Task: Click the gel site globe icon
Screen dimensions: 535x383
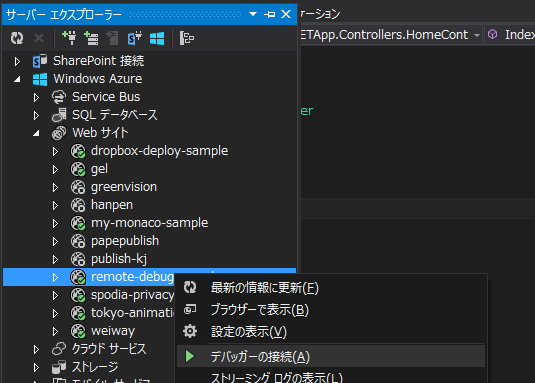Action: 78,169
